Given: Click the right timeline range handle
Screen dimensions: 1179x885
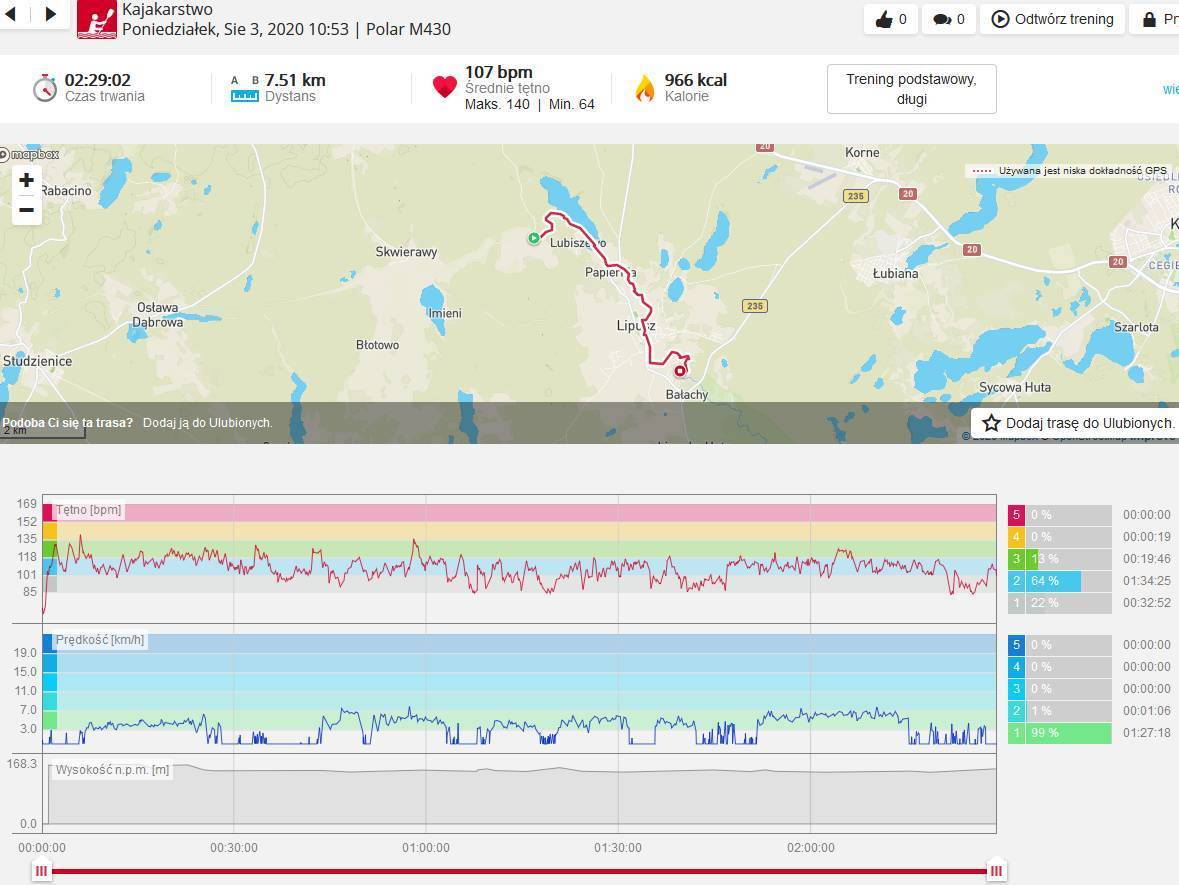Looking at the screenshot, I should [x=996, y=871].
